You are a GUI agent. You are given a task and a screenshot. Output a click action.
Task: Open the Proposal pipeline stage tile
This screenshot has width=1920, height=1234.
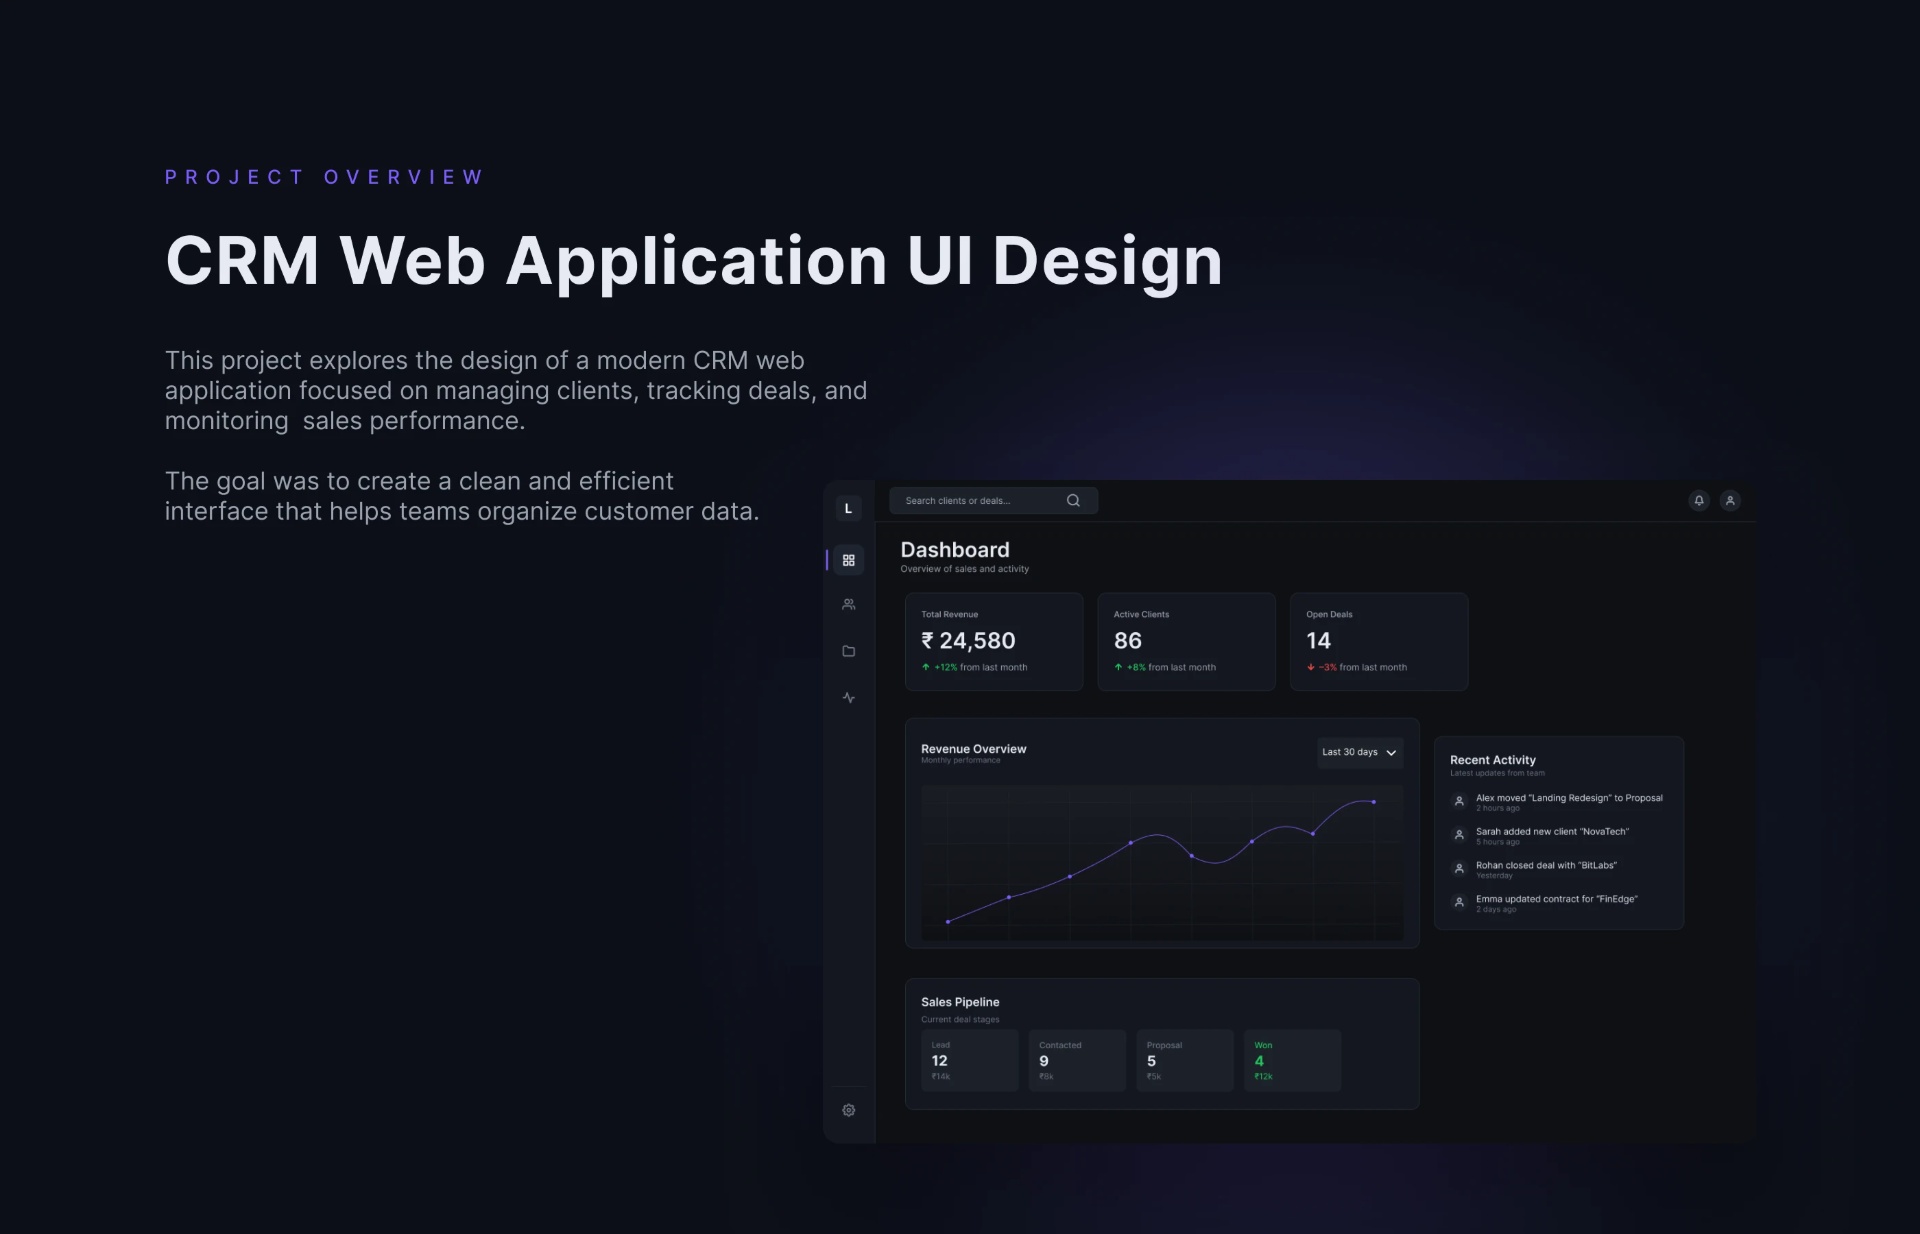(1185, 1060)
